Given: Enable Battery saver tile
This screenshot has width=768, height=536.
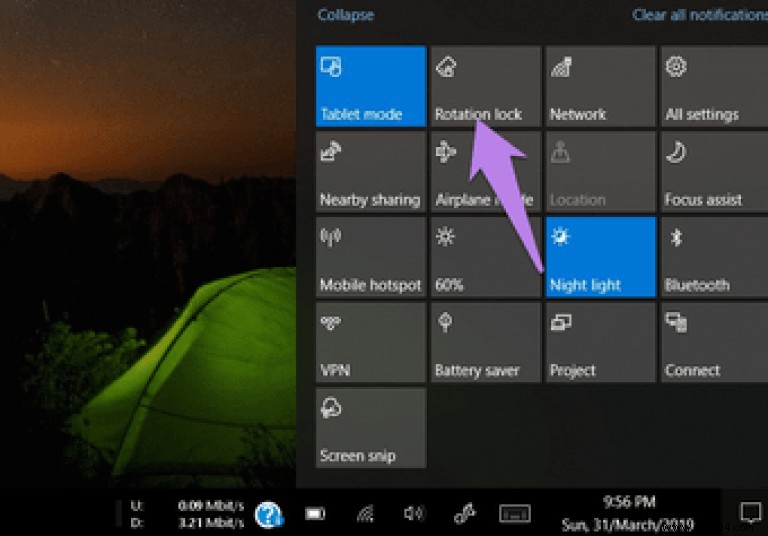Looking at the screenshot, I should click(x=486, y=342).
